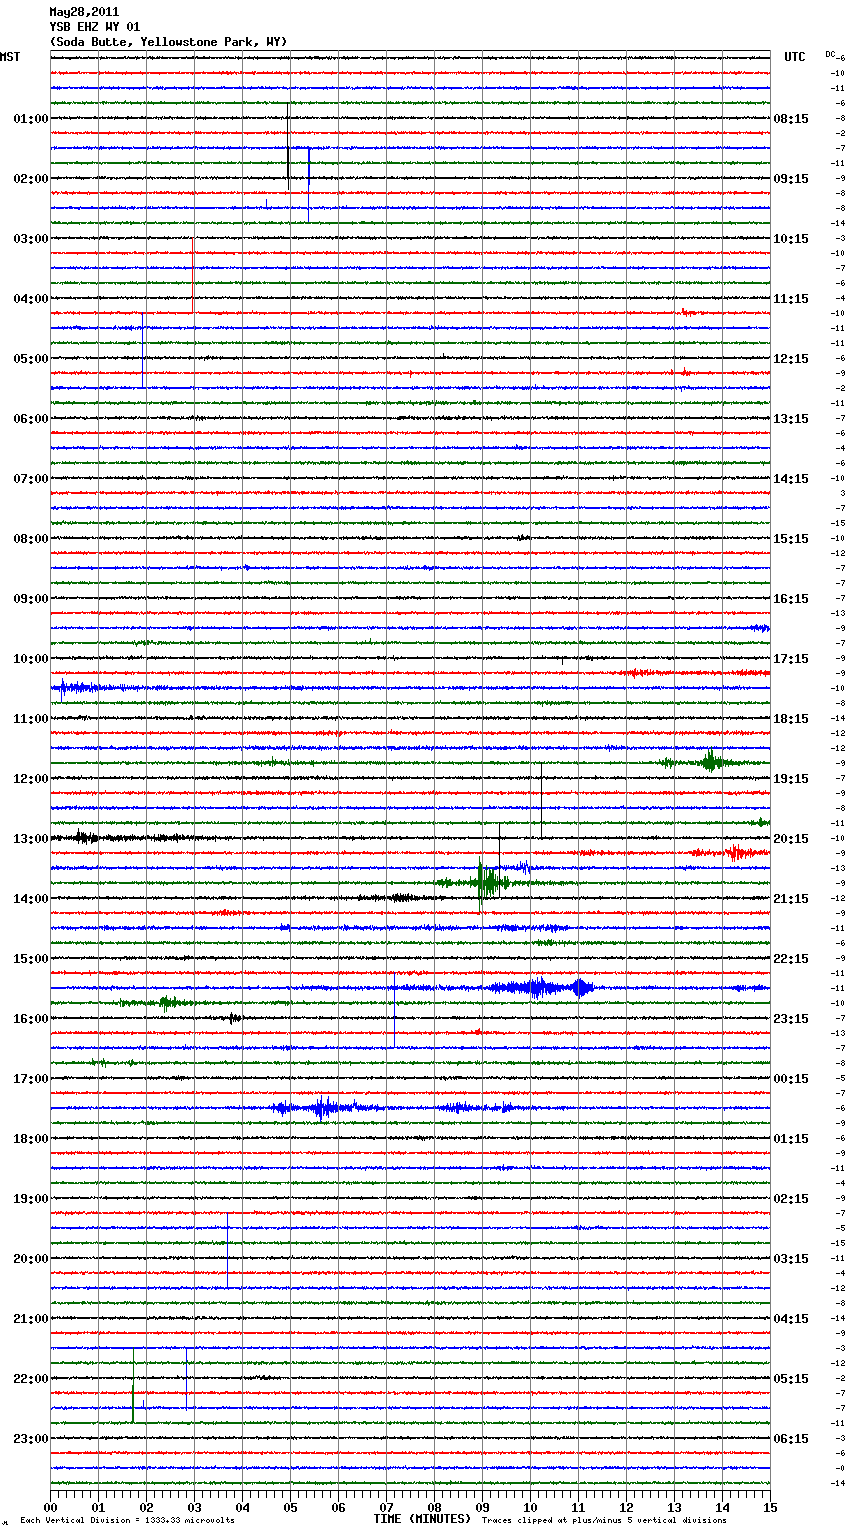Click the May28,2011 date header
The image size is (850, 1534).
coord(84,12)
